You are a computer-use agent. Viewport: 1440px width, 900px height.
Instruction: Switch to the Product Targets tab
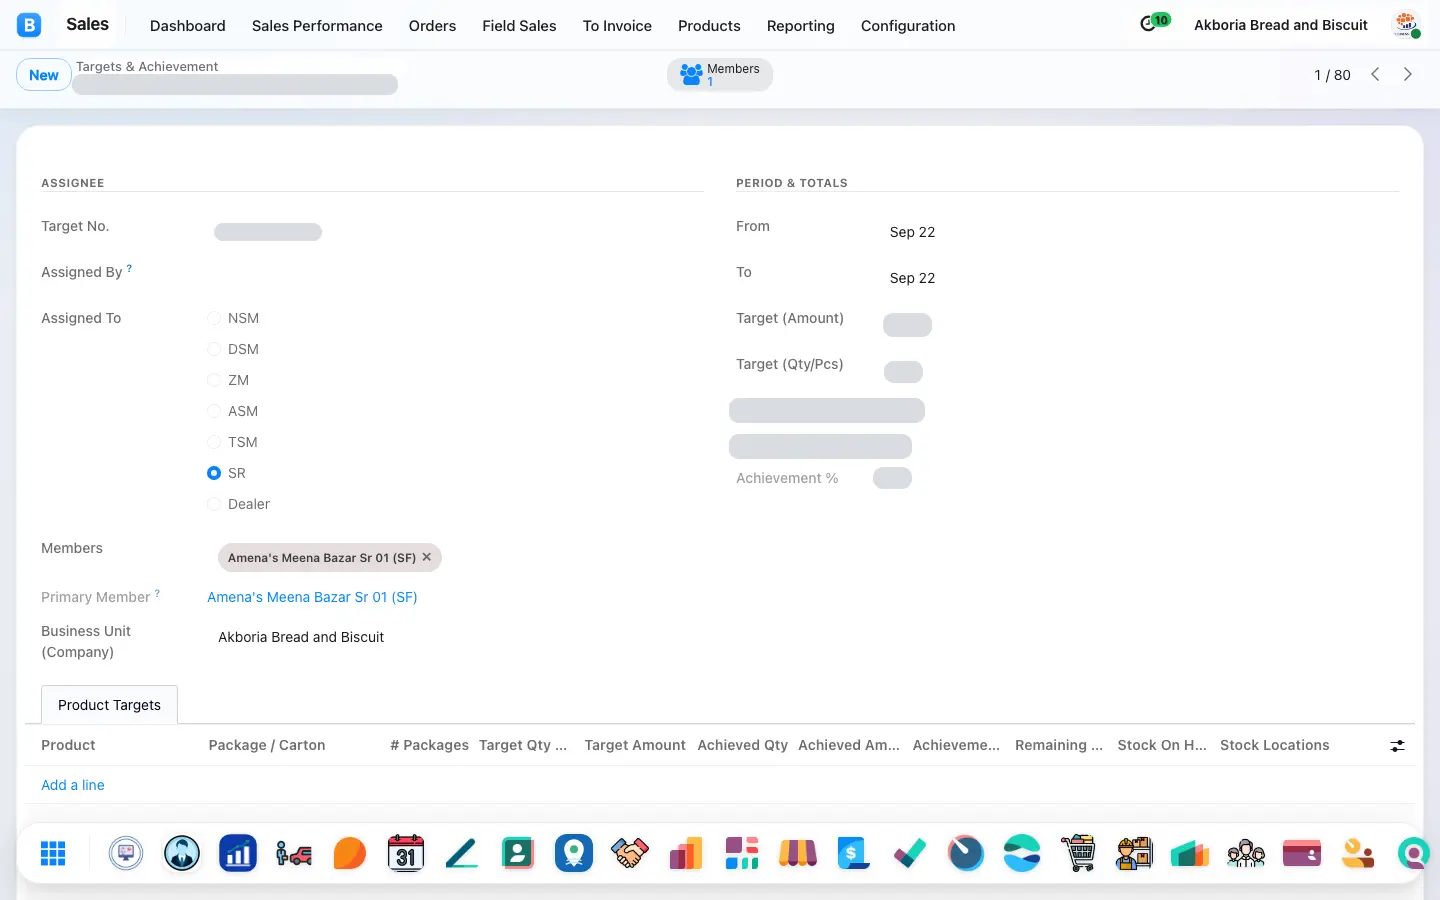(x=109, y=705)
